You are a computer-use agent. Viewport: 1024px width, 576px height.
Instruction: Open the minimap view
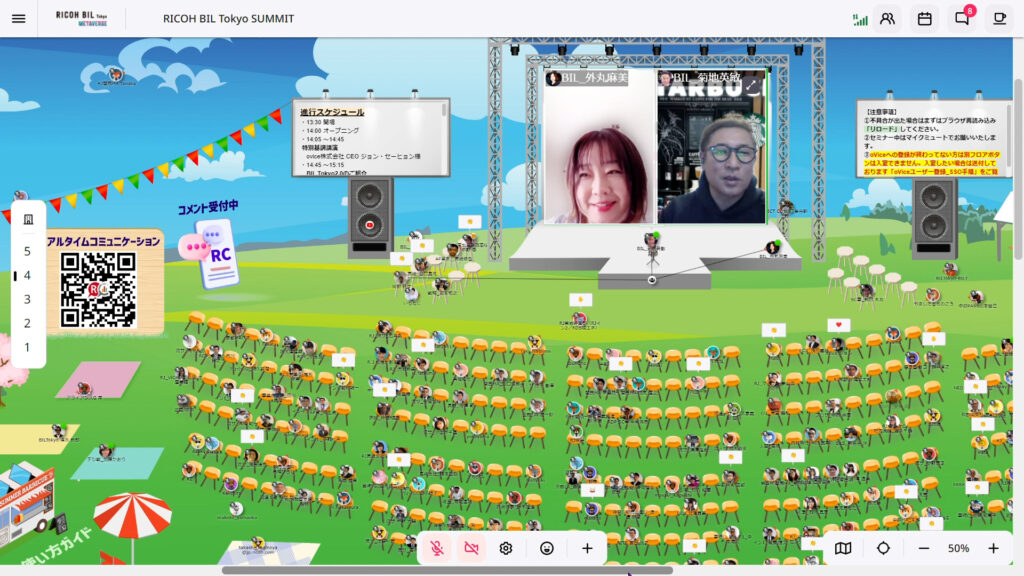pos(843,549)
